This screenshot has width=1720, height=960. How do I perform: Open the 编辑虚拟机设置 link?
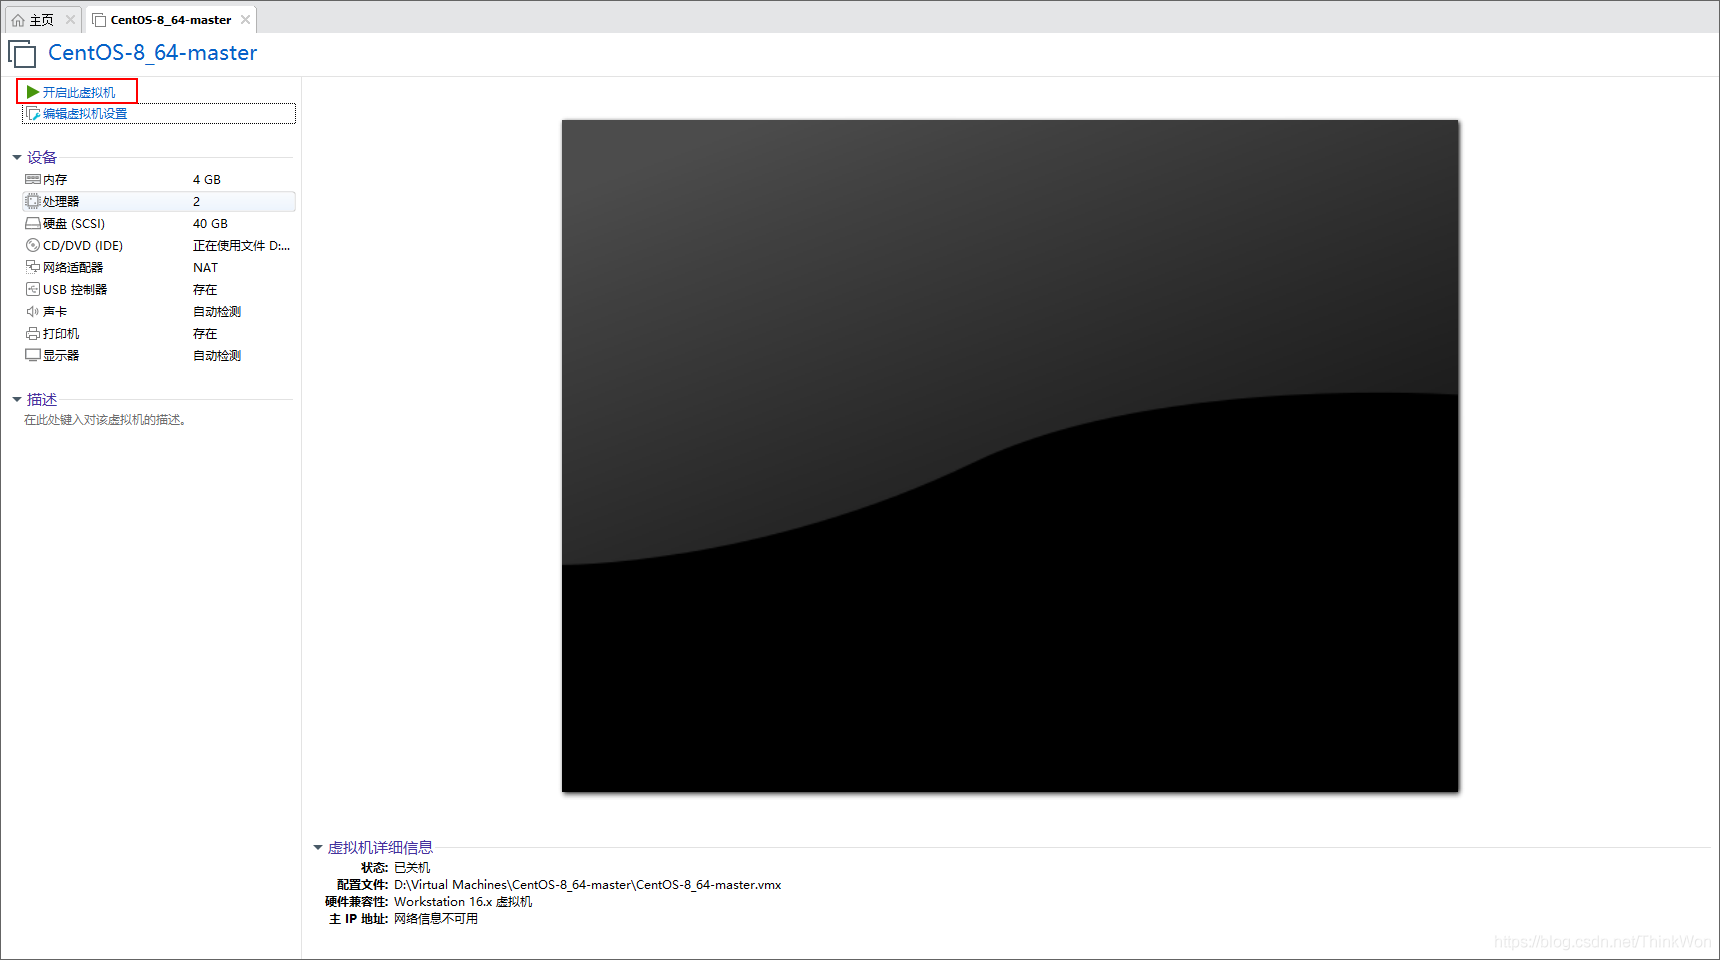[x=85, y=114]
